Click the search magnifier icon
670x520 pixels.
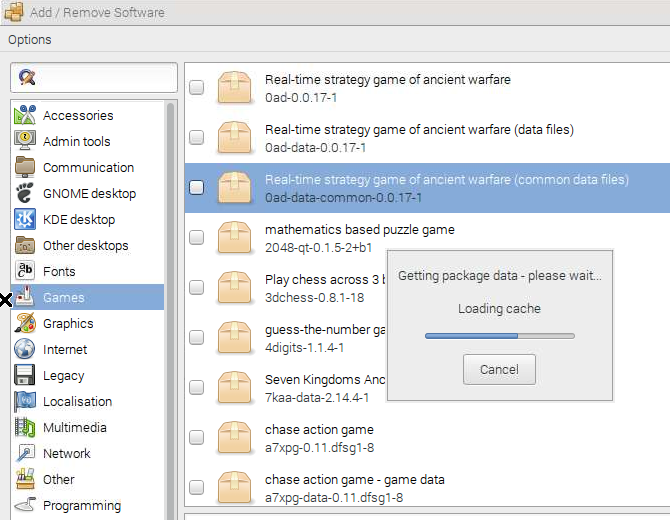pos(27,77)
